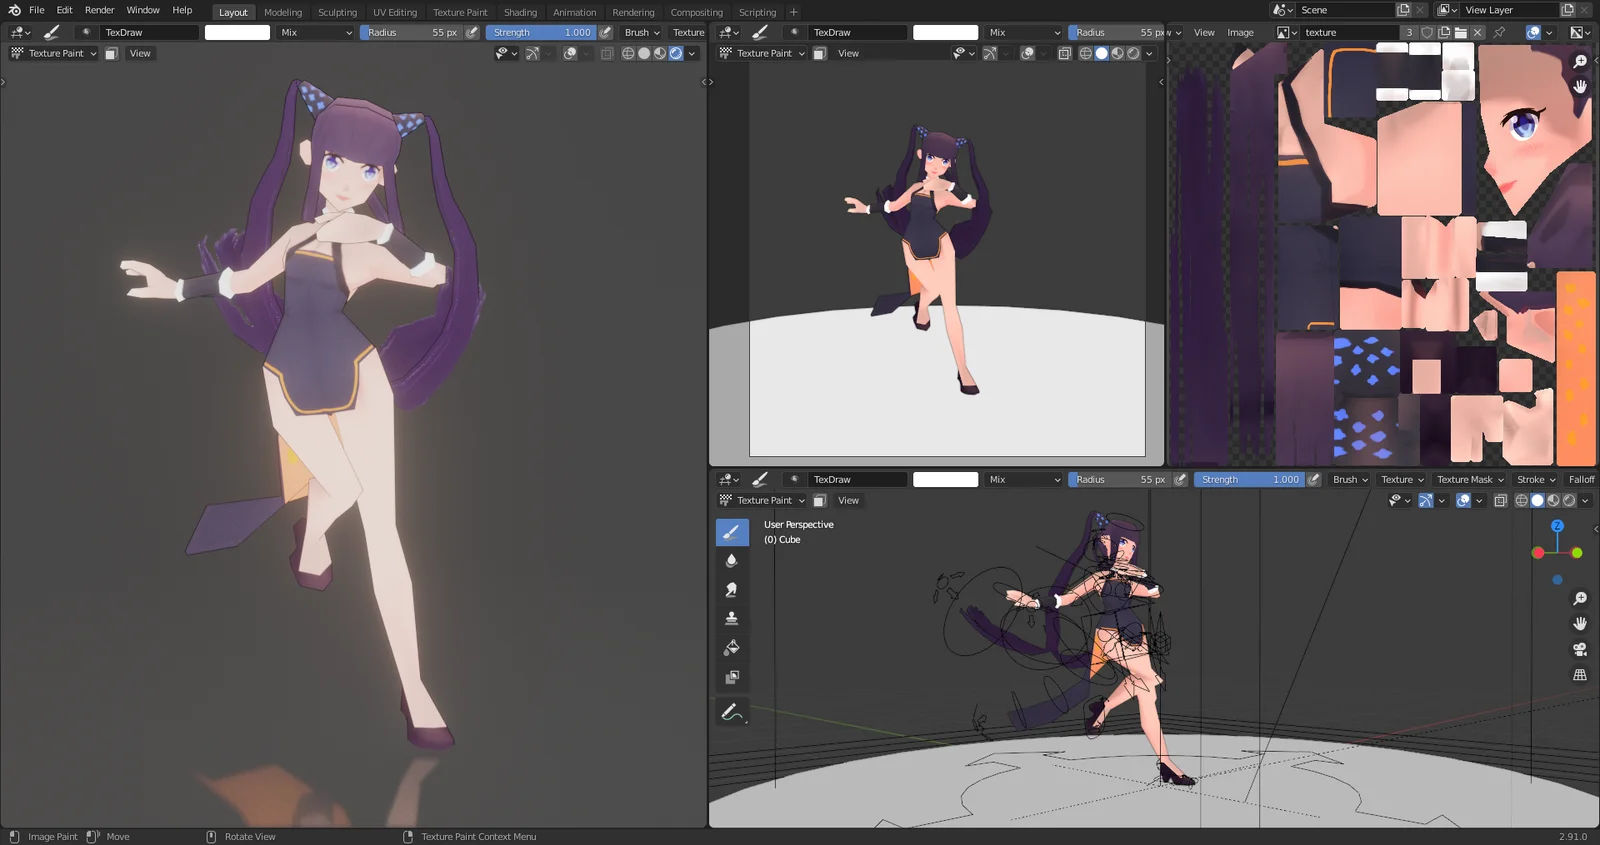The width and height of the screenshot is (1600, 845).
Task: Enable rendered shading in bottom-right viewport
Action: [1569, 500]
